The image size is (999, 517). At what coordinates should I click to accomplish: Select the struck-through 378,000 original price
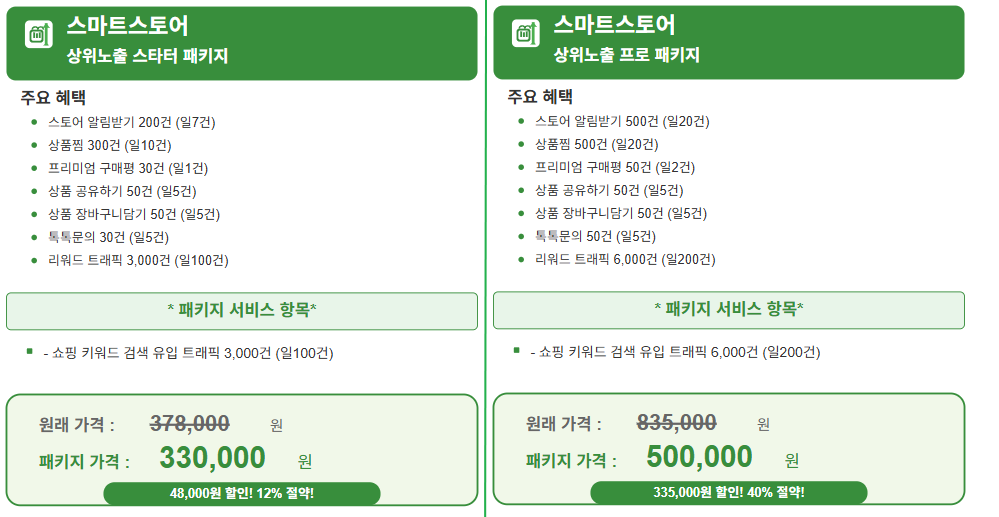[x=190, y=423]
